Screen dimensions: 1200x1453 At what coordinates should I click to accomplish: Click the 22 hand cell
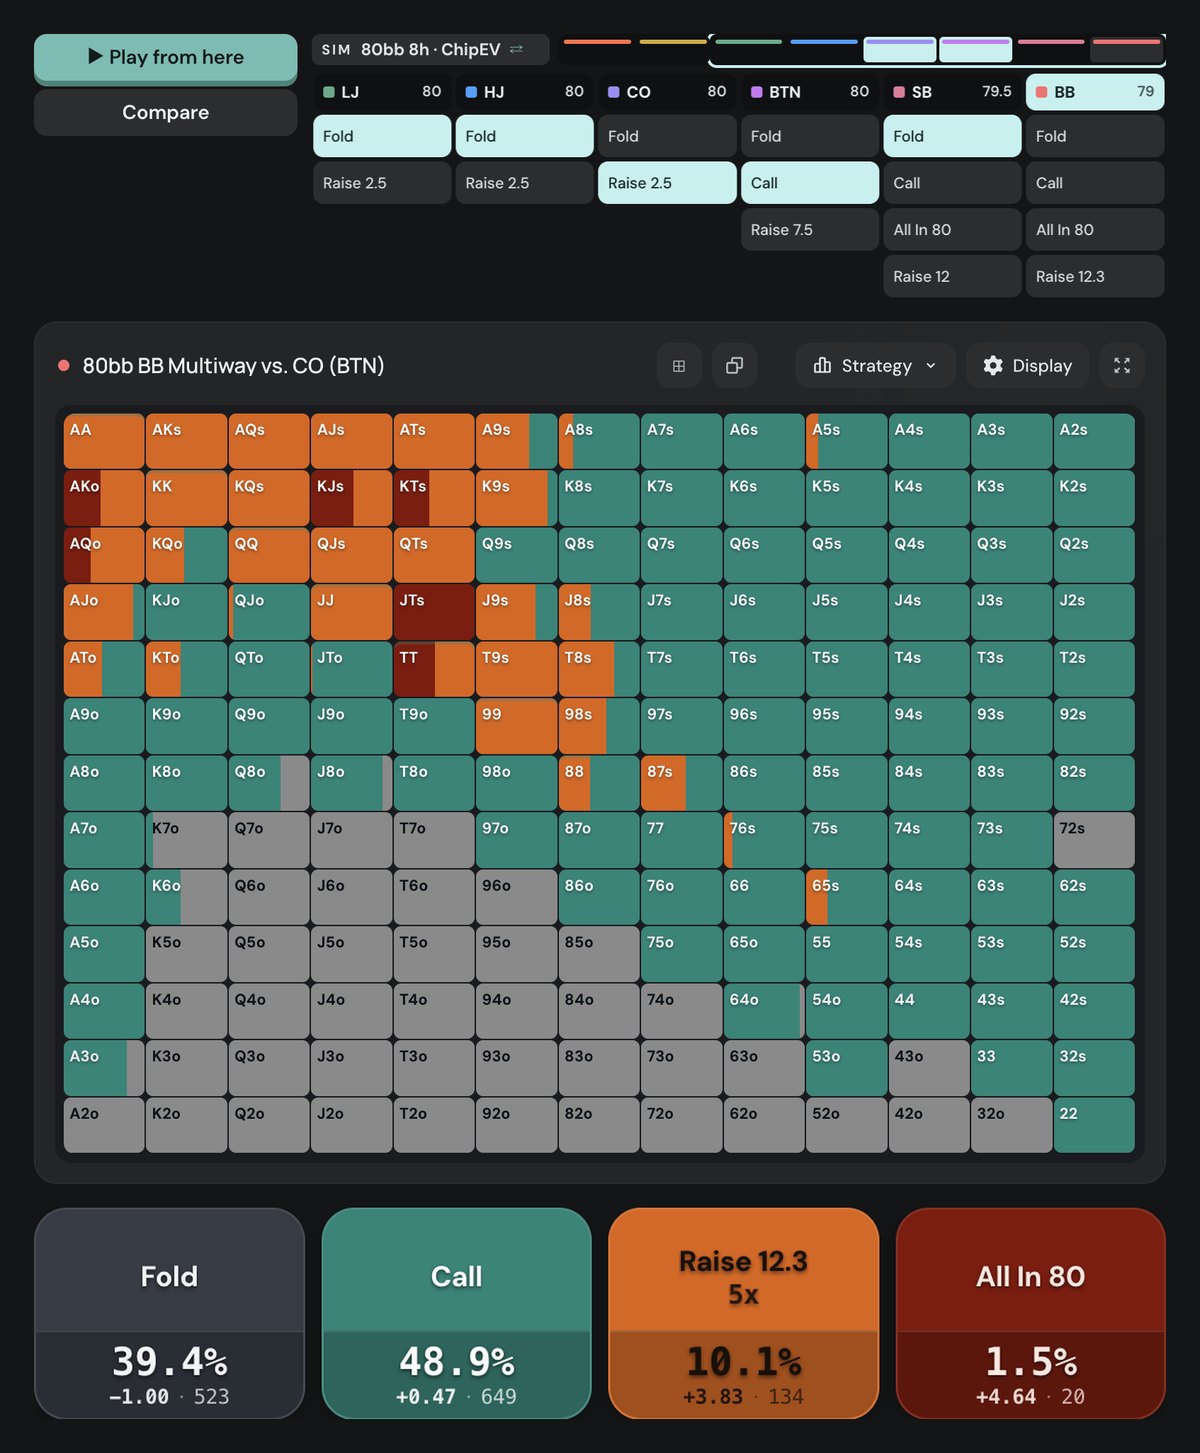coord(1094,1125)
